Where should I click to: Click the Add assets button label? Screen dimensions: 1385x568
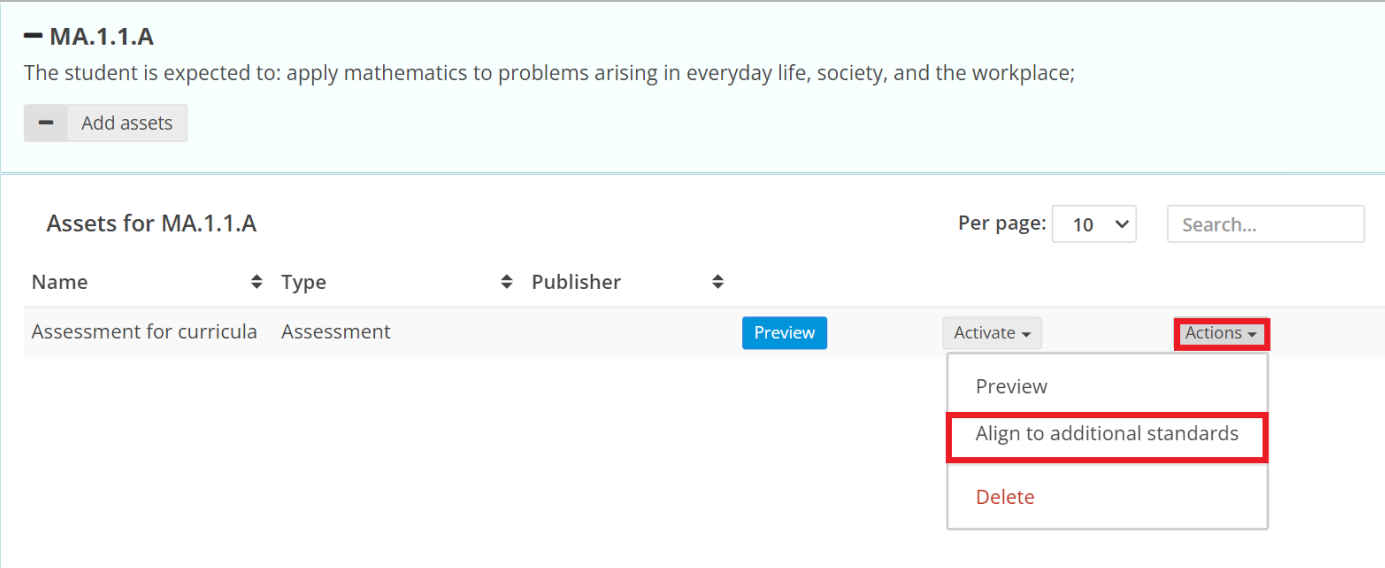pos(127,123)
